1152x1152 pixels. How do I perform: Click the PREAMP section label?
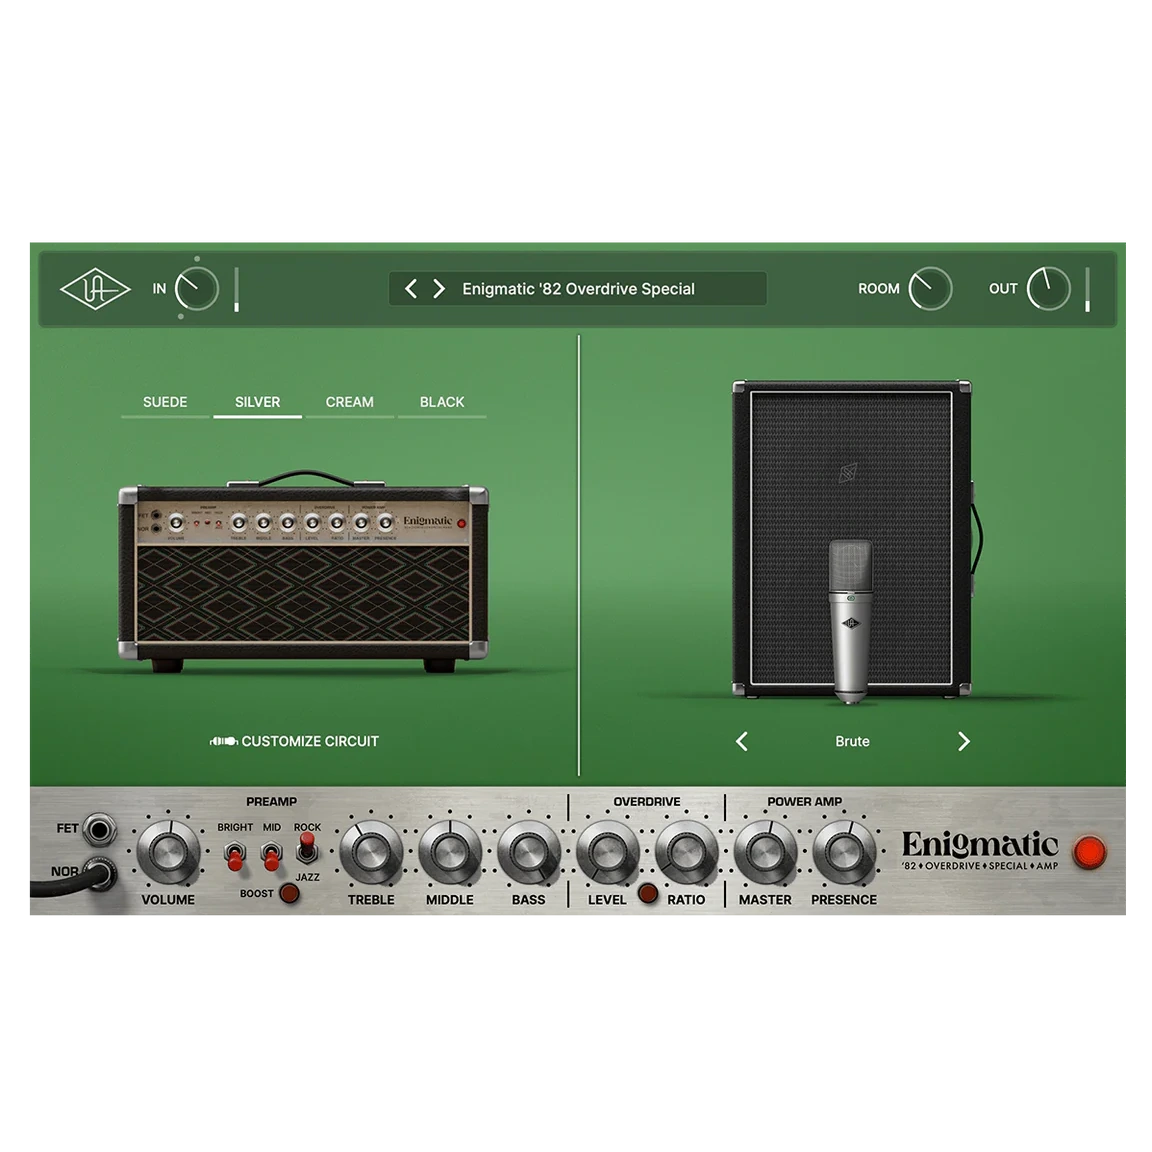pos(271,802)
